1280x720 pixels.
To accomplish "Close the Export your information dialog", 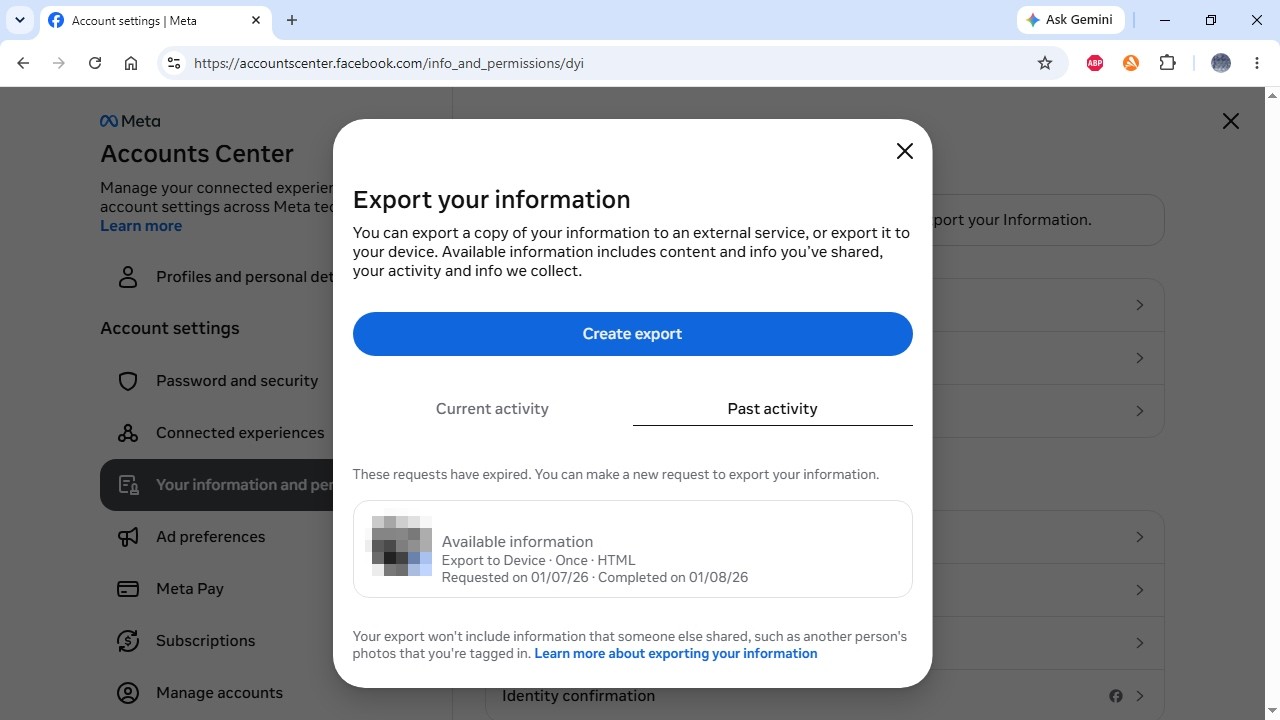I will pyautogui.click(x=905, y=151).
